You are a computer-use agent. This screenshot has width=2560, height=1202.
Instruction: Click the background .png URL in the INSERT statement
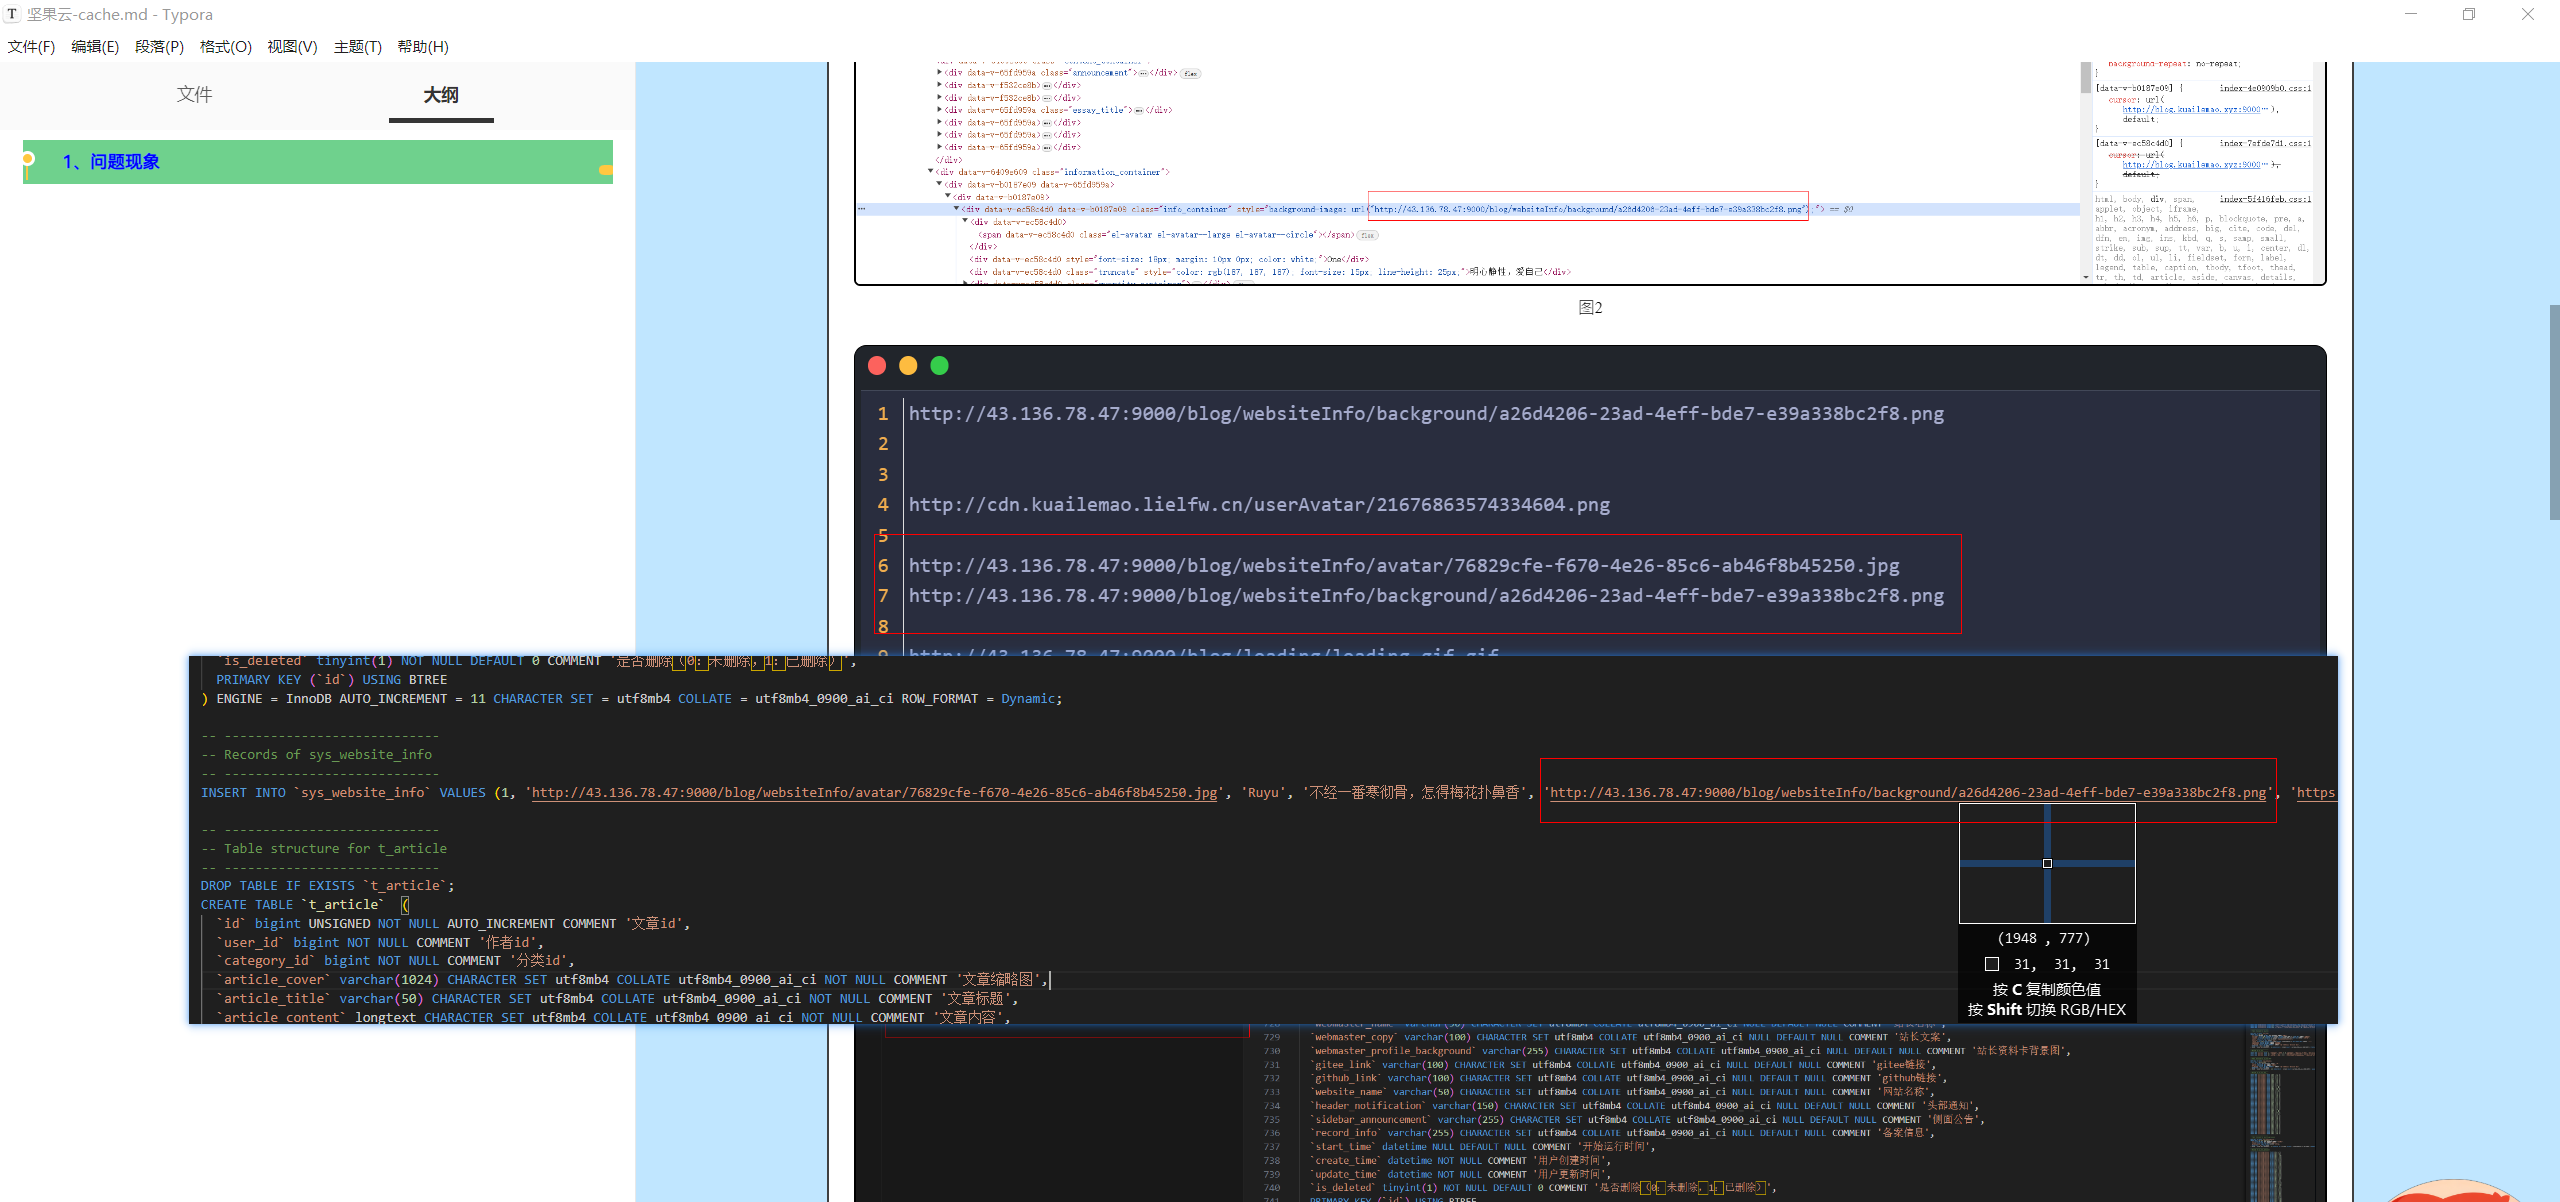click(1908, 793)
